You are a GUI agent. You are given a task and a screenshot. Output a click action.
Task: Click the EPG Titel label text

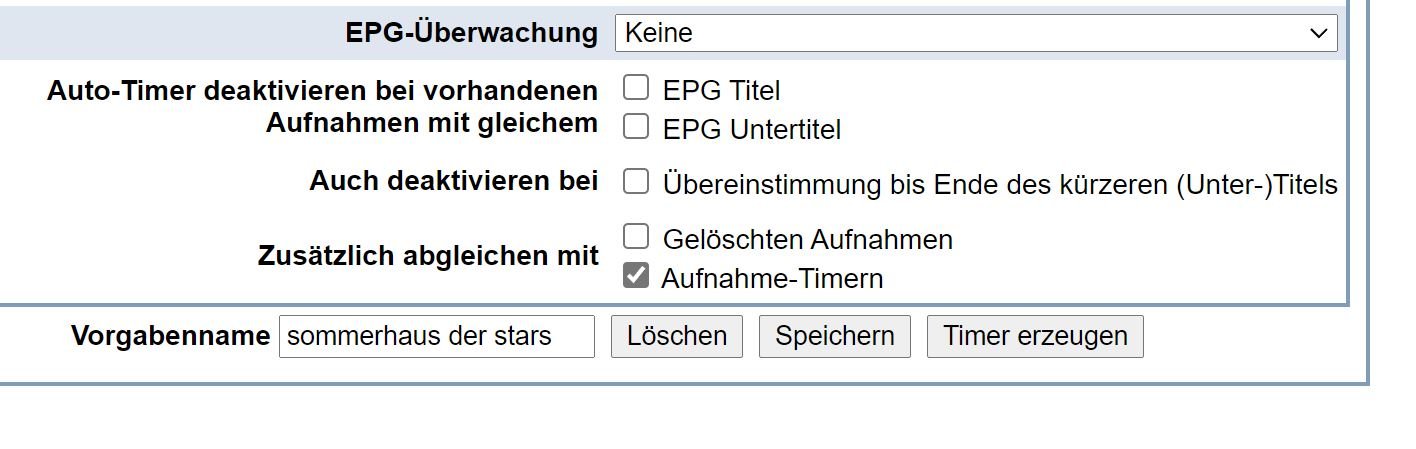721,91
